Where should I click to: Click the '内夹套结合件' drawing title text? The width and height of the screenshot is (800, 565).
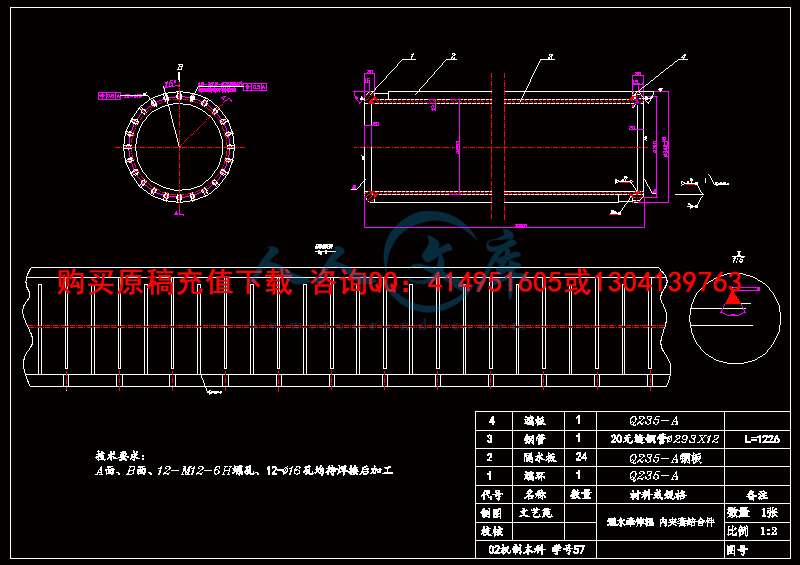point(687,522)
